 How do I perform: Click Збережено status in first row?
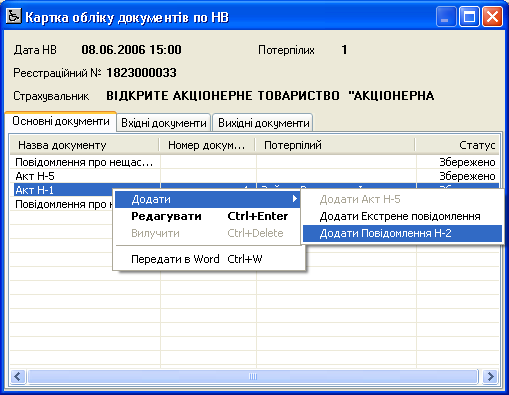click(467, 162)
